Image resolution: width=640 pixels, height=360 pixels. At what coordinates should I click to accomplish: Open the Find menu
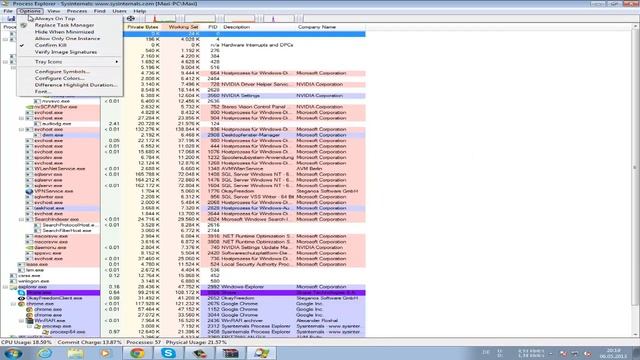click(100, 11)
